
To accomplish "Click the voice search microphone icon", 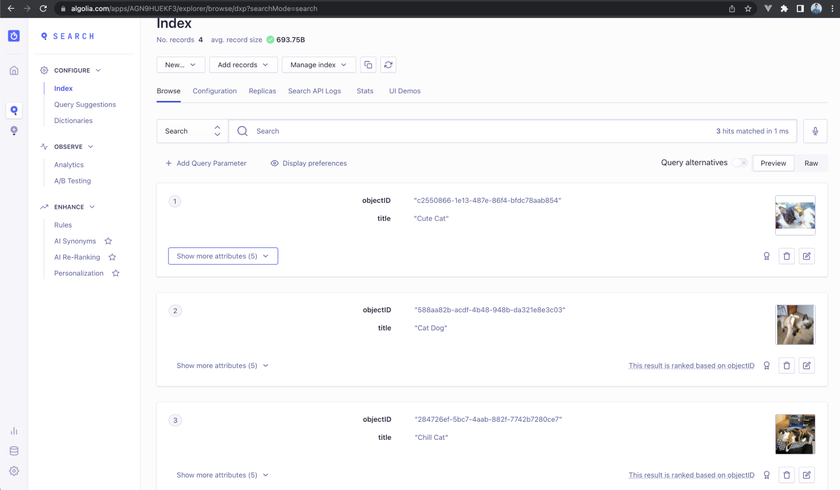I will pos(815,131).
